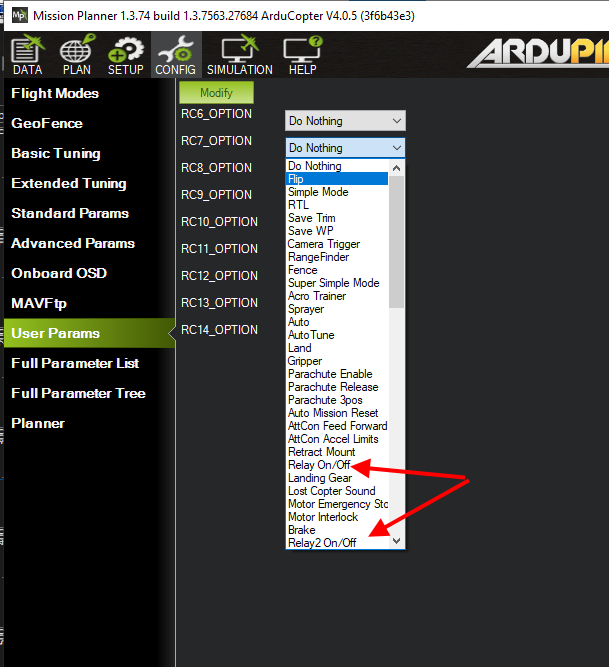The image size is (609, 667).
Task: Open the HELP monitor icon
Action: pos(302,52)
